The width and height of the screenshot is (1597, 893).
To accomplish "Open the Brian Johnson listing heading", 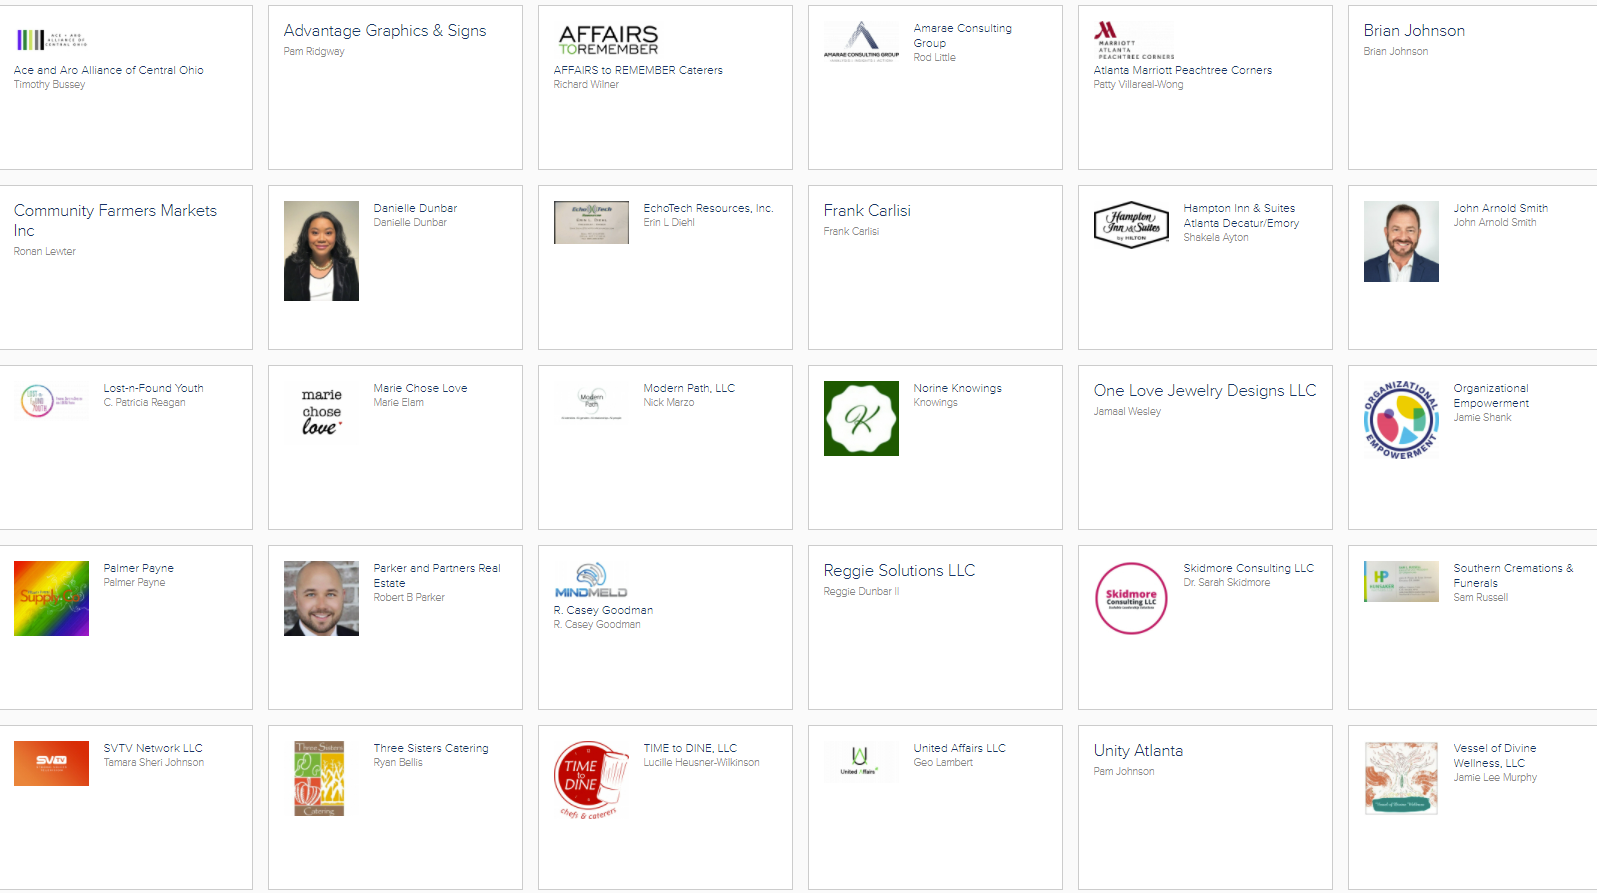I will [x=1414, y=31].
